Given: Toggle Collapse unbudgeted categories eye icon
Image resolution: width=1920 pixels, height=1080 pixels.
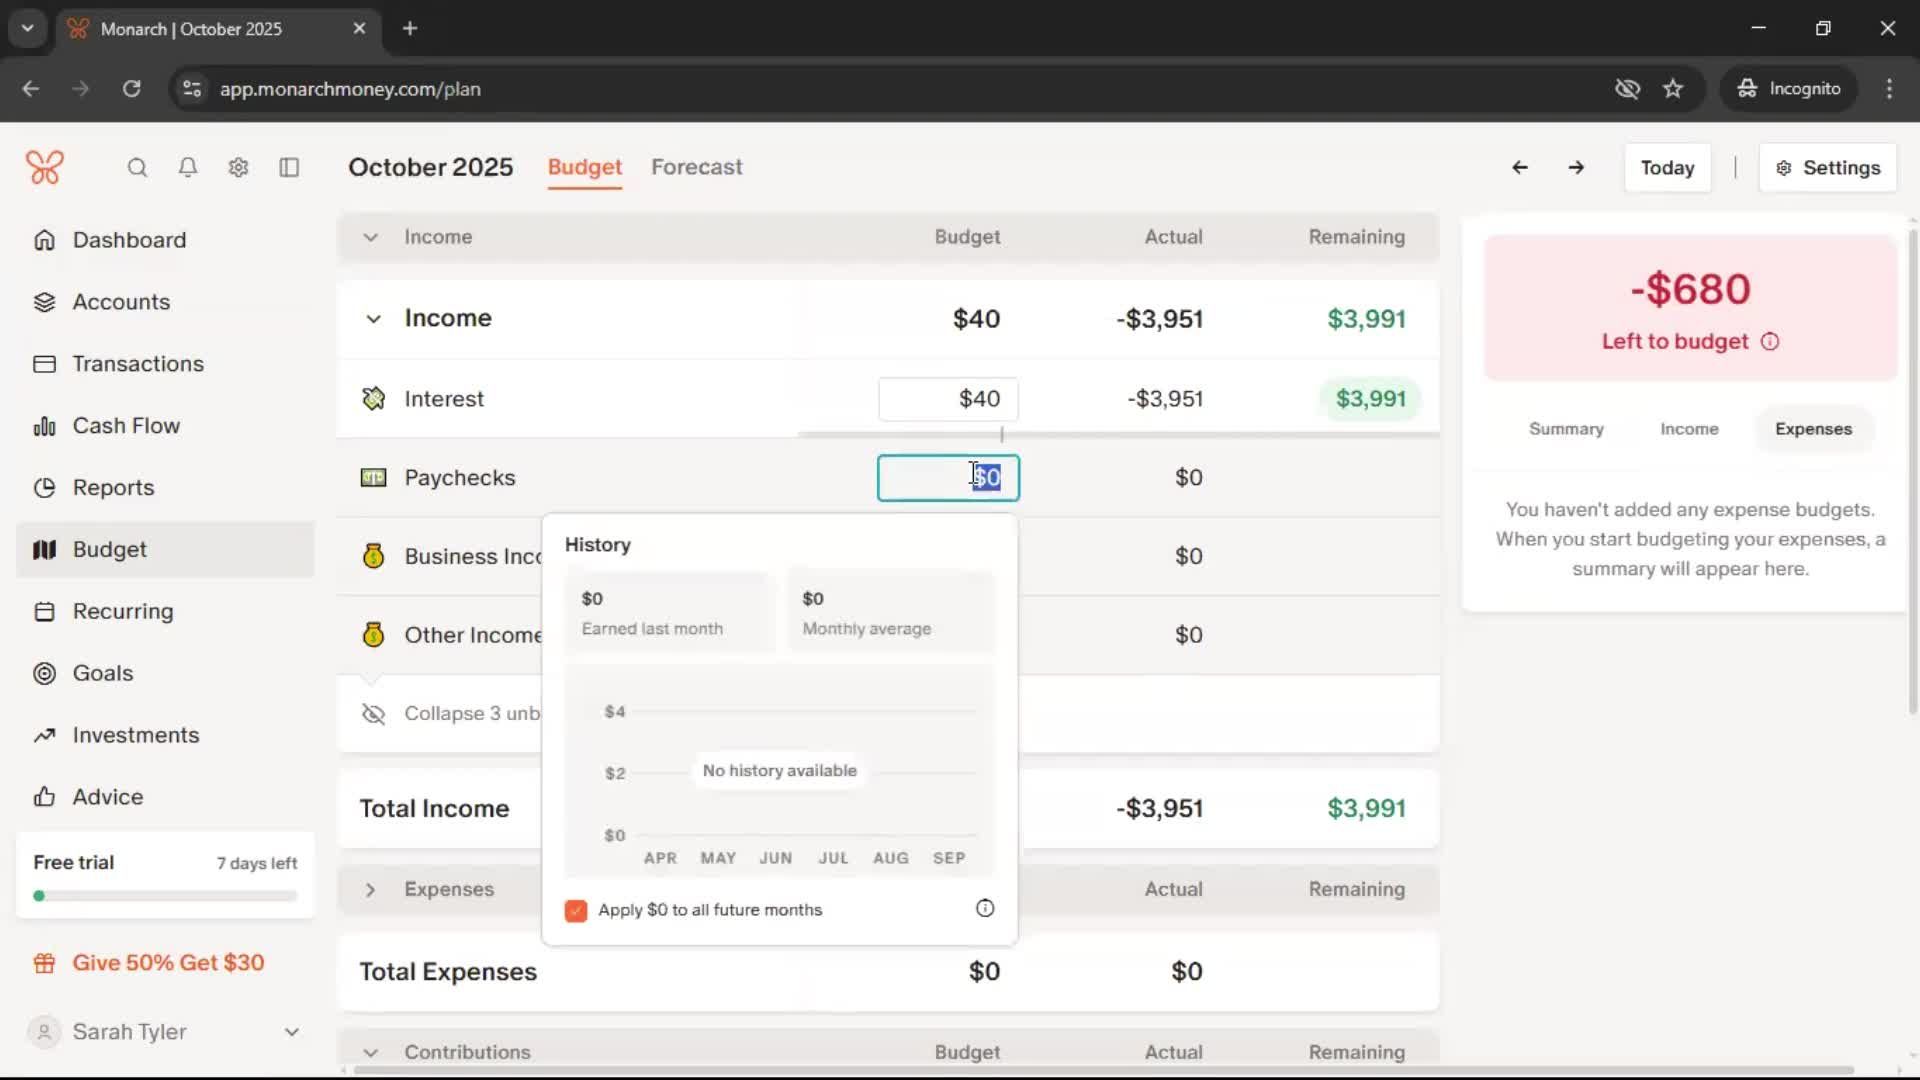Looking at the screenshot, I should tap(373, 714).
